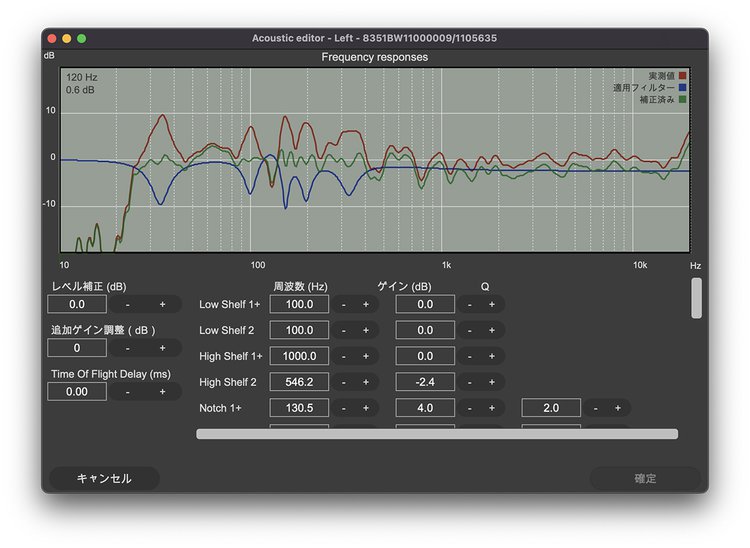Click the red 実測値 legend swatch
This screenshot has width=750, height=548.
683,75
